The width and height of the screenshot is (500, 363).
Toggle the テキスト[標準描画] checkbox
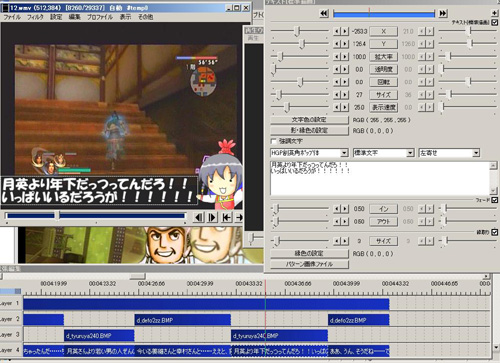[x=495, y=22]
